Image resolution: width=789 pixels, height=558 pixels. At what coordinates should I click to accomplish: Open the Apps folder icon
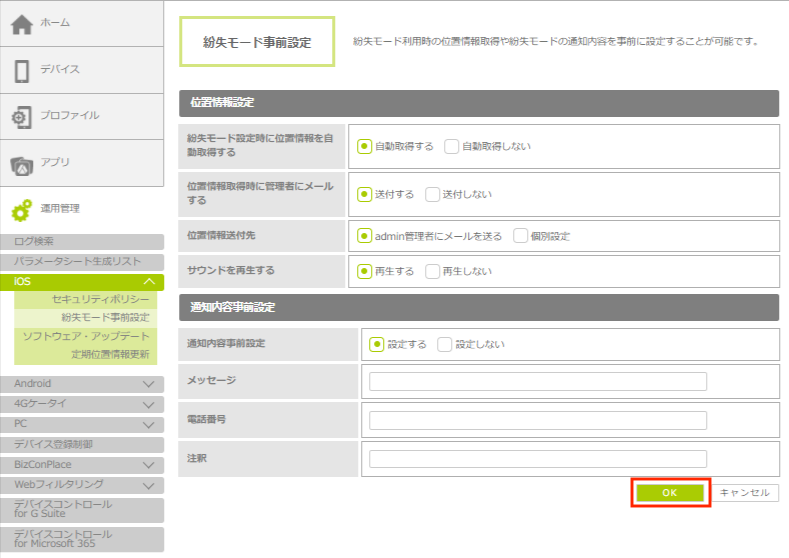[22, 163]
